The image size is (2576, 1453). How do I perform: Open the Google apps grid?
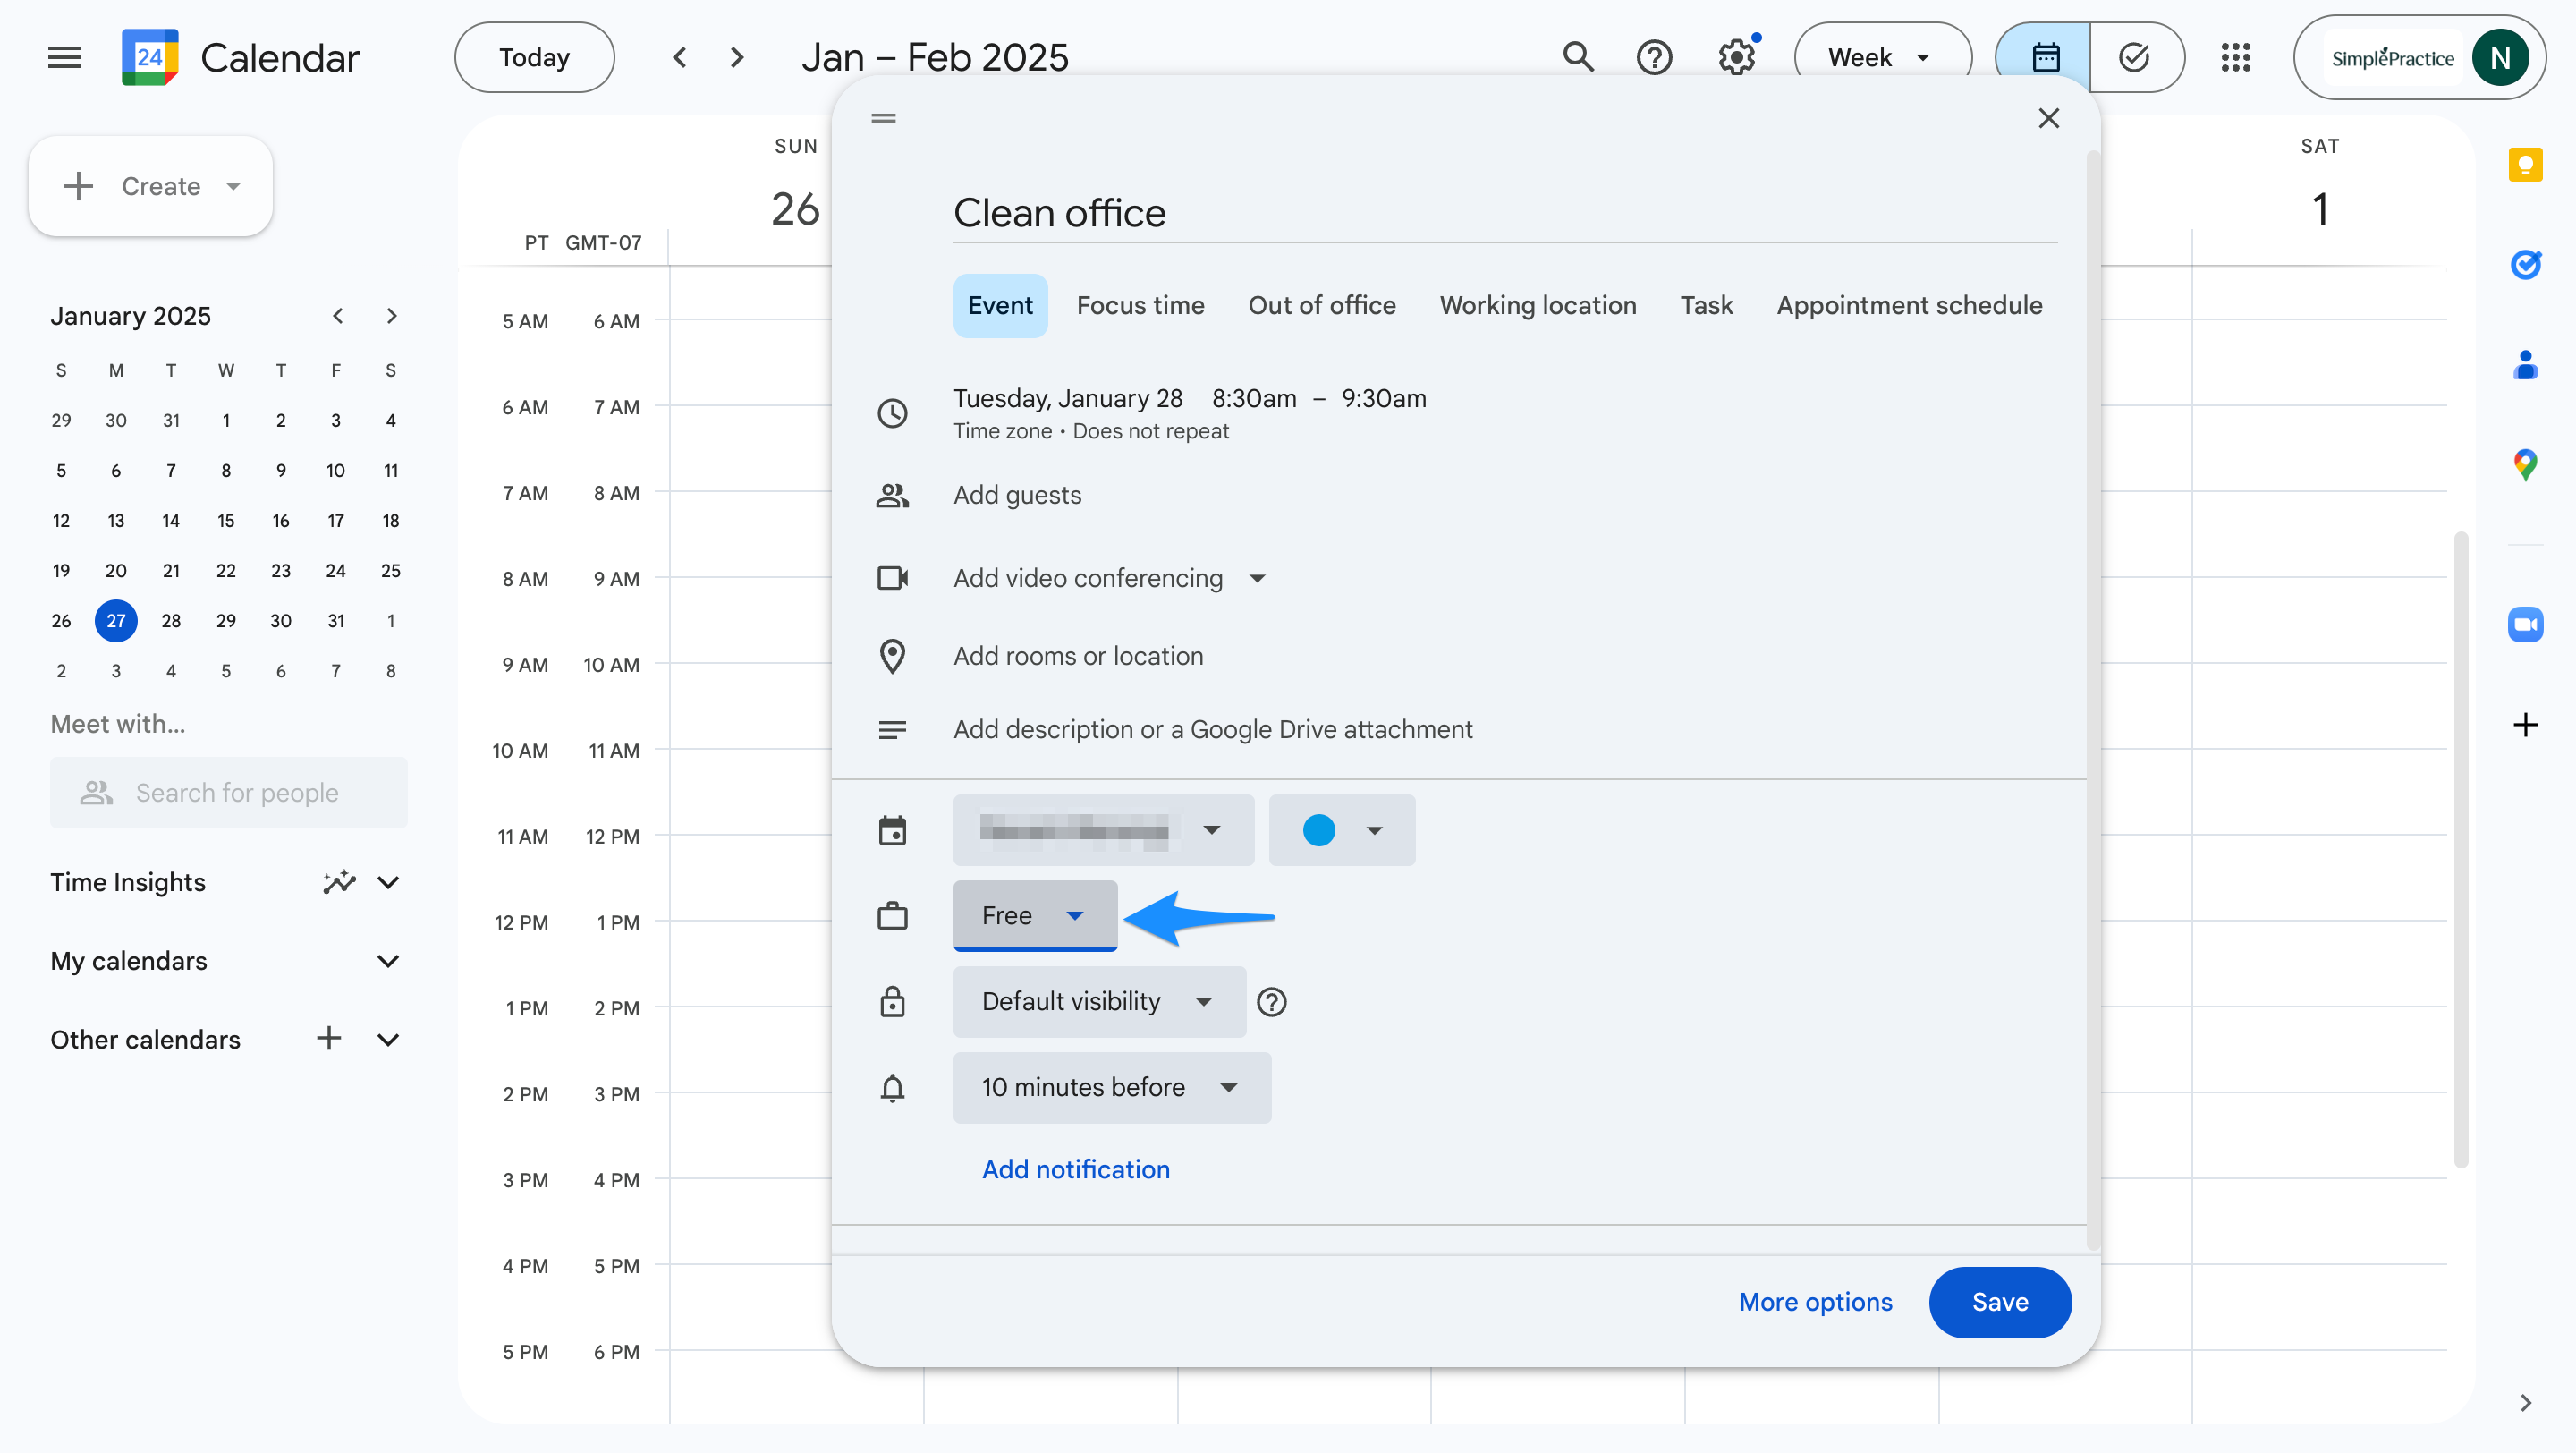click(x=2236, y=57)
